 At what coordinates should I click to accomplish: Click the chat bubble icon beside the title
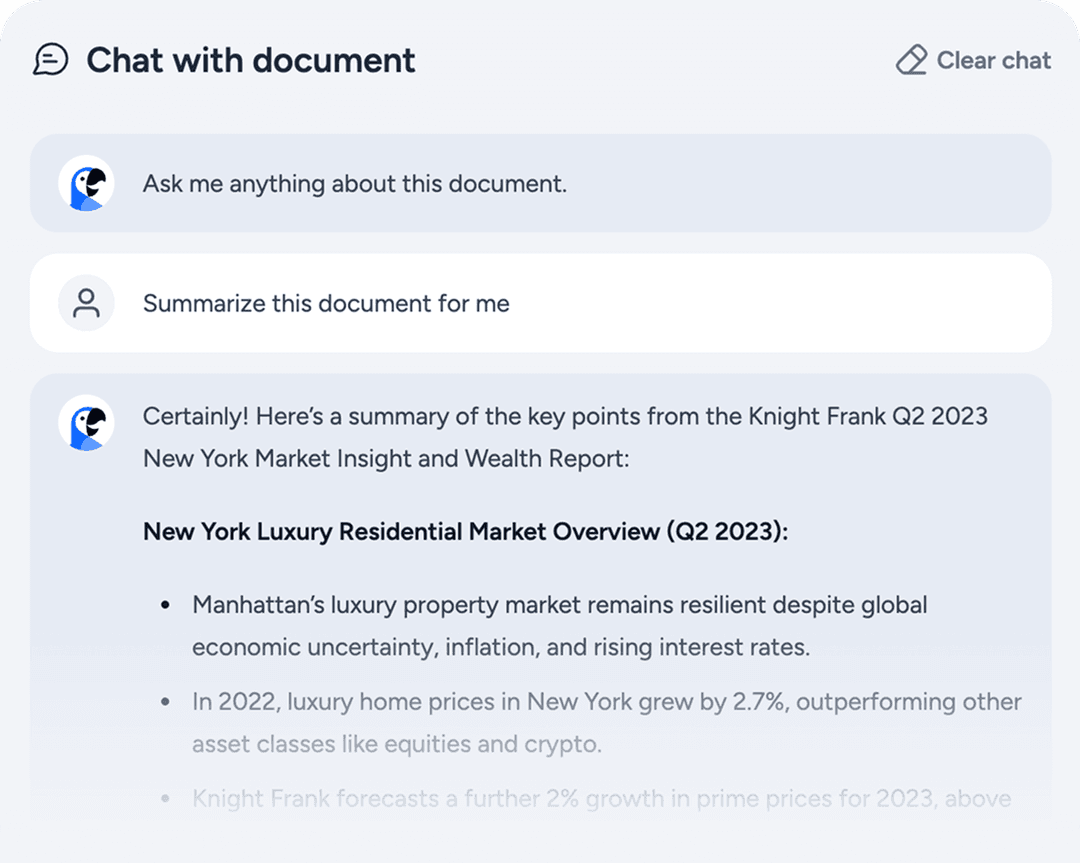50,60
